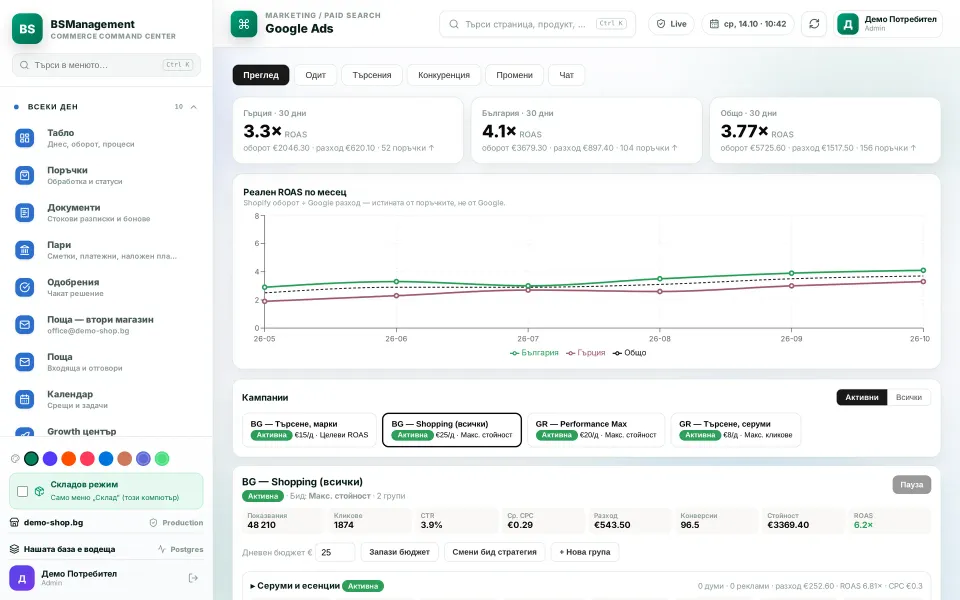Click the BS logo in sidebar
Viewport: 960px width, 600px height.
[x=27, y=29]
